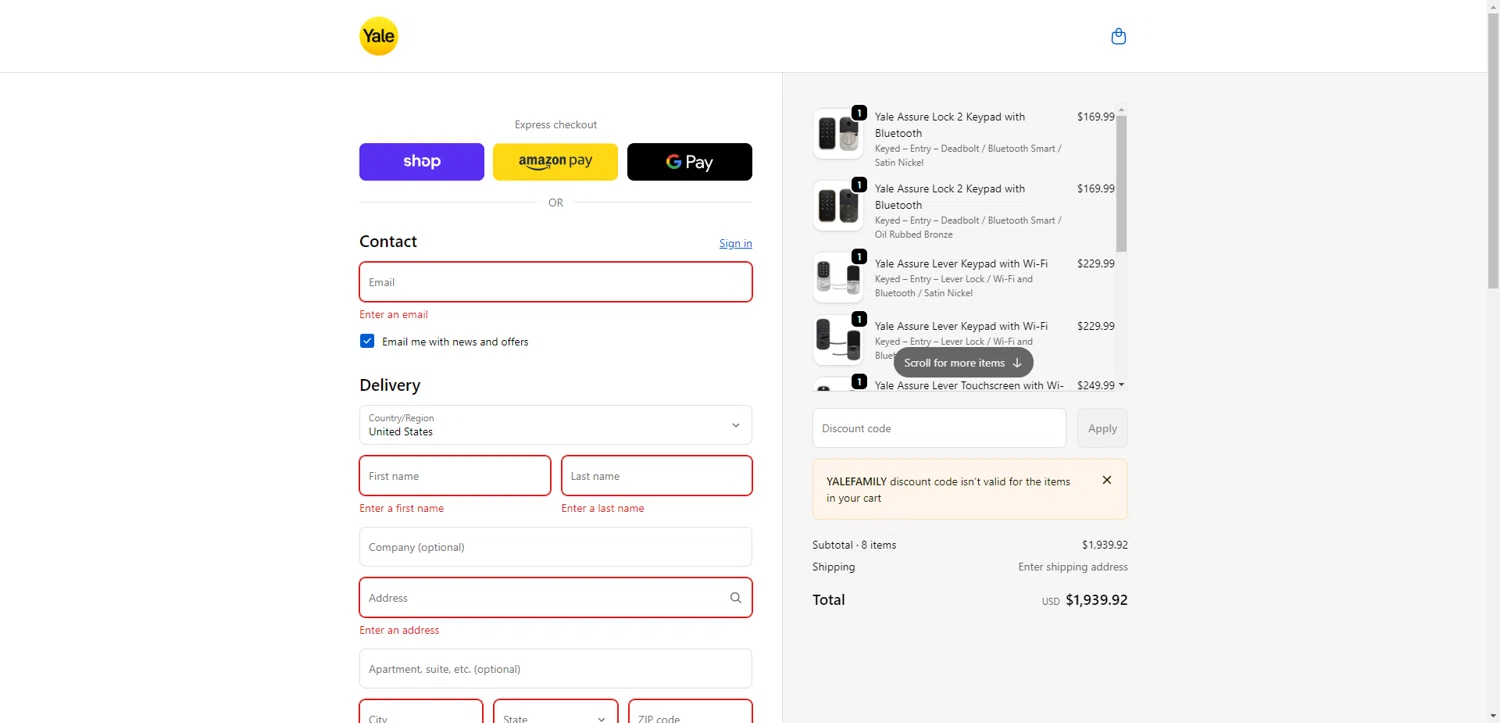Screen dimensions: 1500x723
Task: Select the Company (optional) field
Action: pos(555,547)
